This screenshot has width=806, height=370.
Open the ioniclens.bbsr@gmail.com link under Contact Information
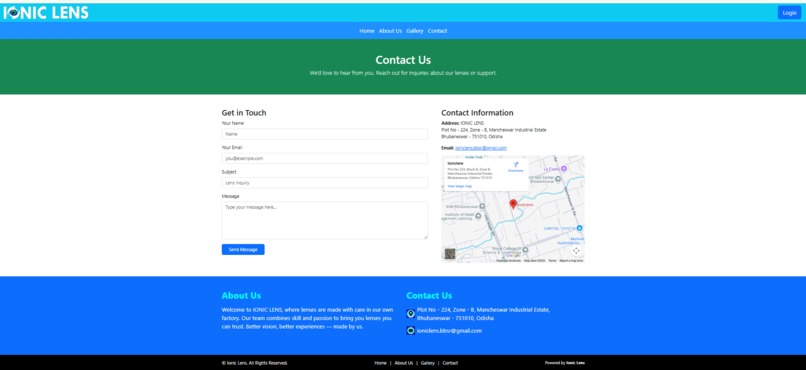(481, 148)
